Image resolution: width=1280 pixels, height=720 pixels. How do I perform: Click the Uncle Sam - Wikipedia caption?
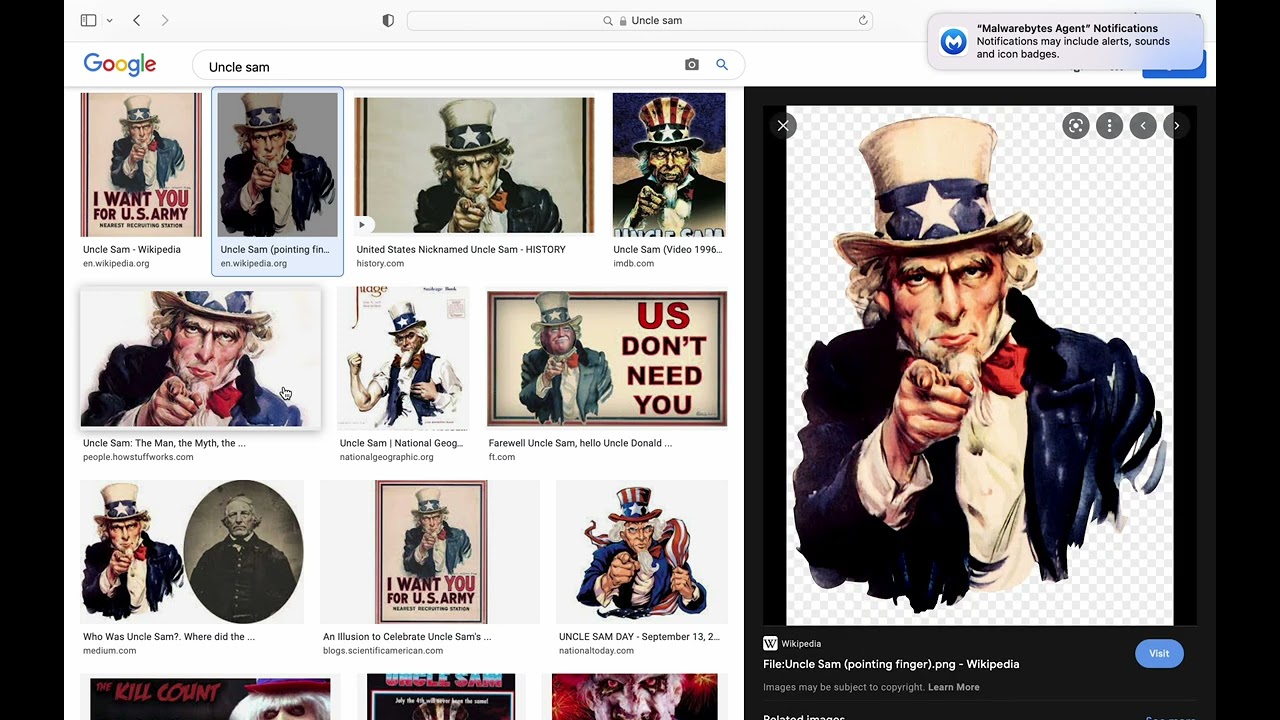[x=132, y=250]
